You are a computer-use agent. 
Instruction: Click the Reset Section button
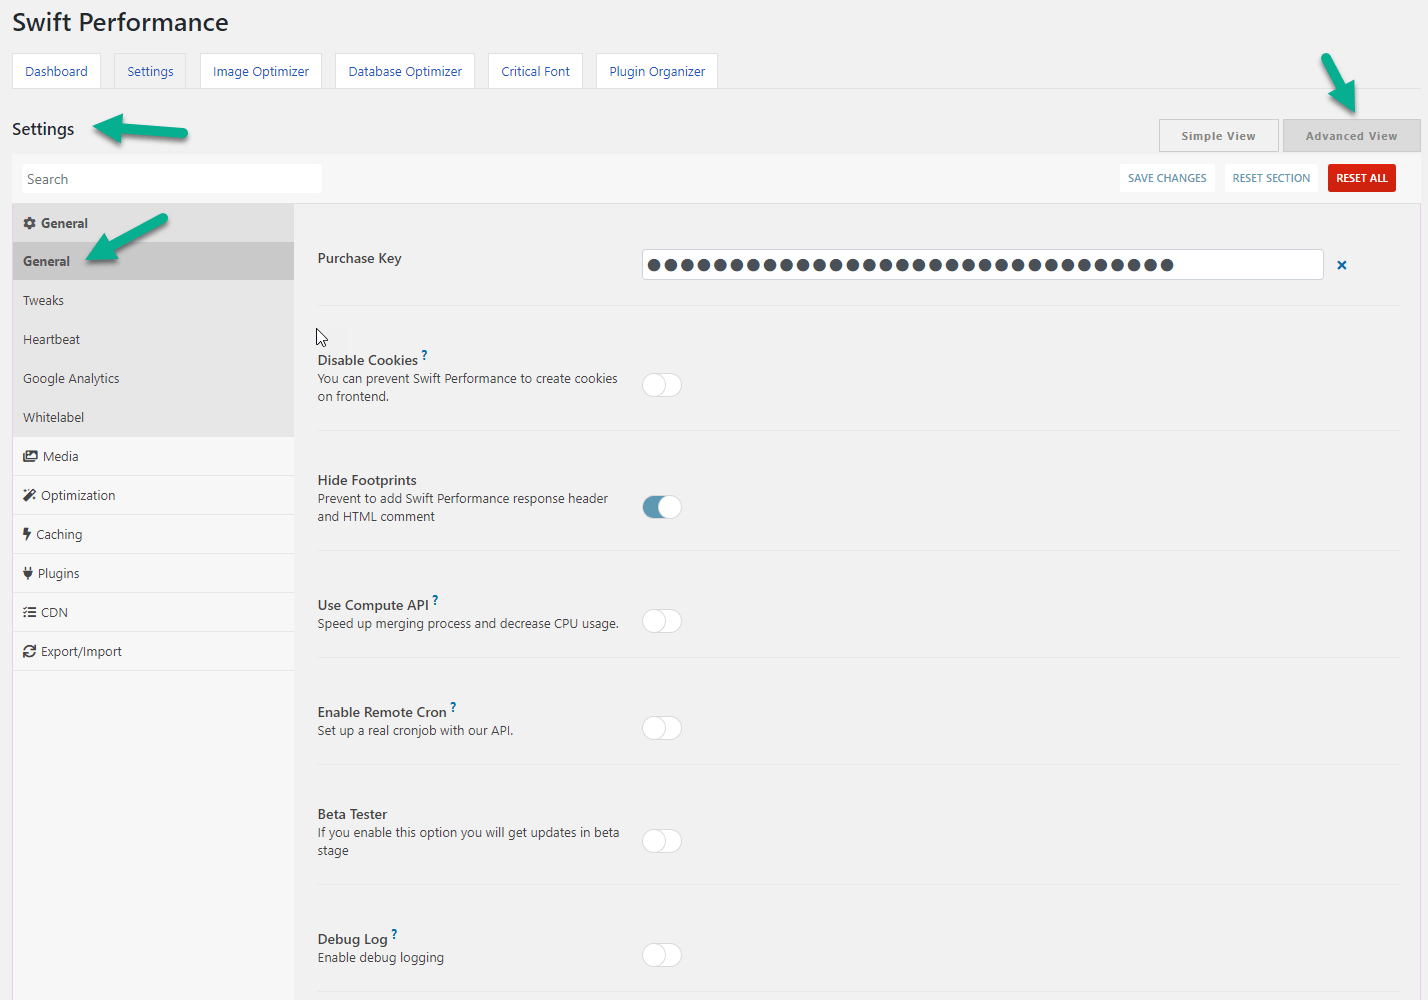[1271, 178]
